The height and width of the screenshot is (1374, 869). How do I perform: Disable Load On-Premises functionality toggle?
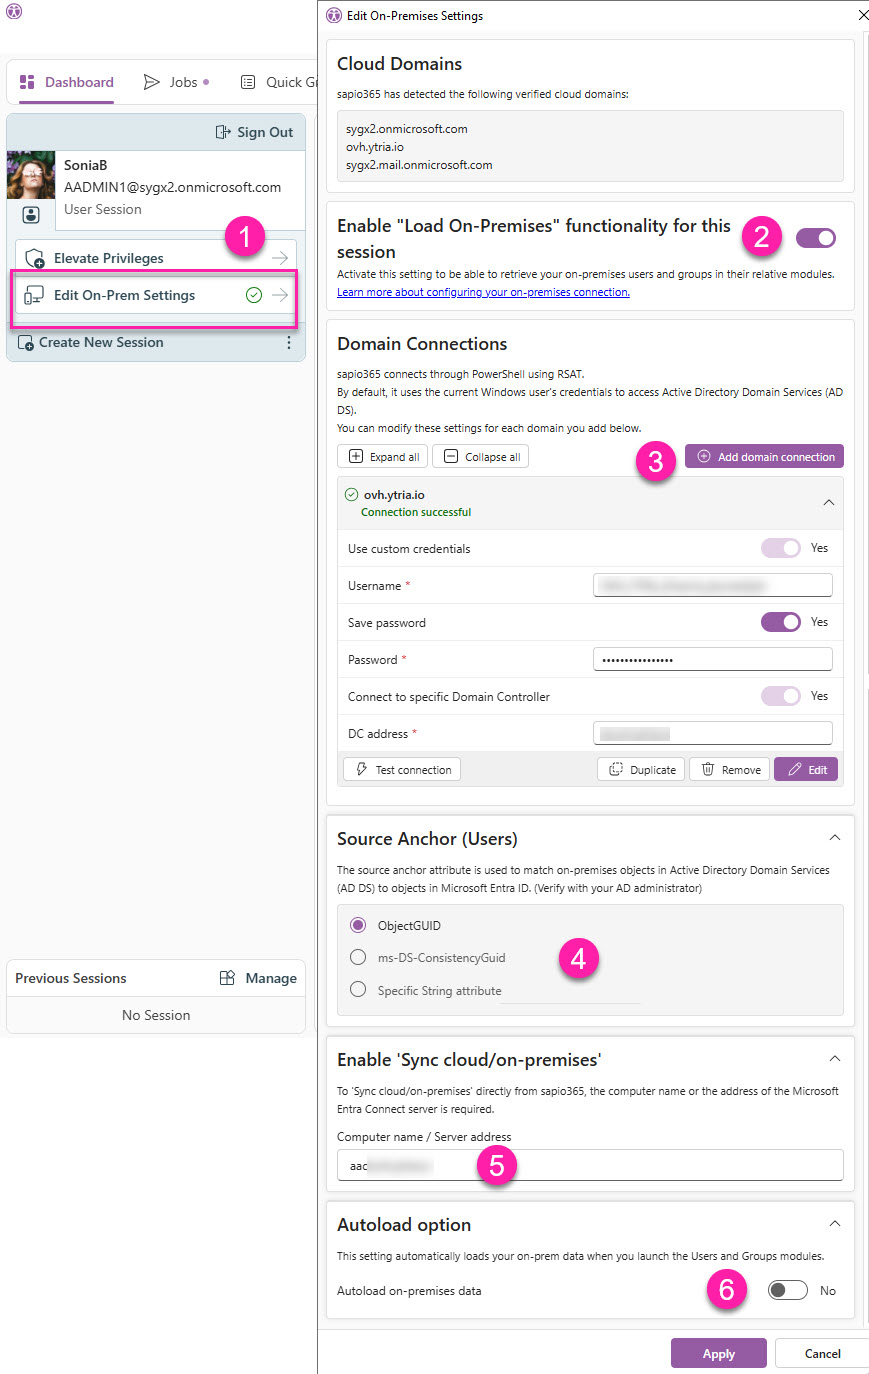click(815, 238)
